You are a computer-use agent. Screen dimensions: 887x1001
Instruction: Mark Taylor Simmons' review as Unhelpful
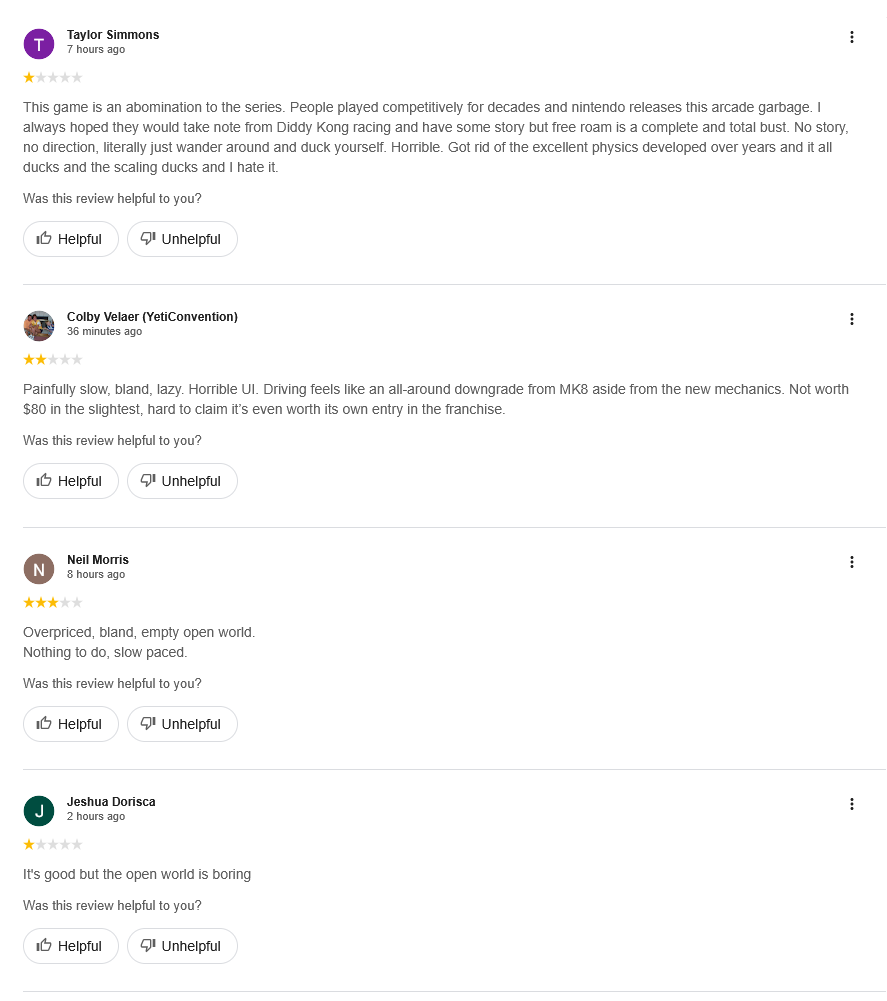[x=182, y=239]
